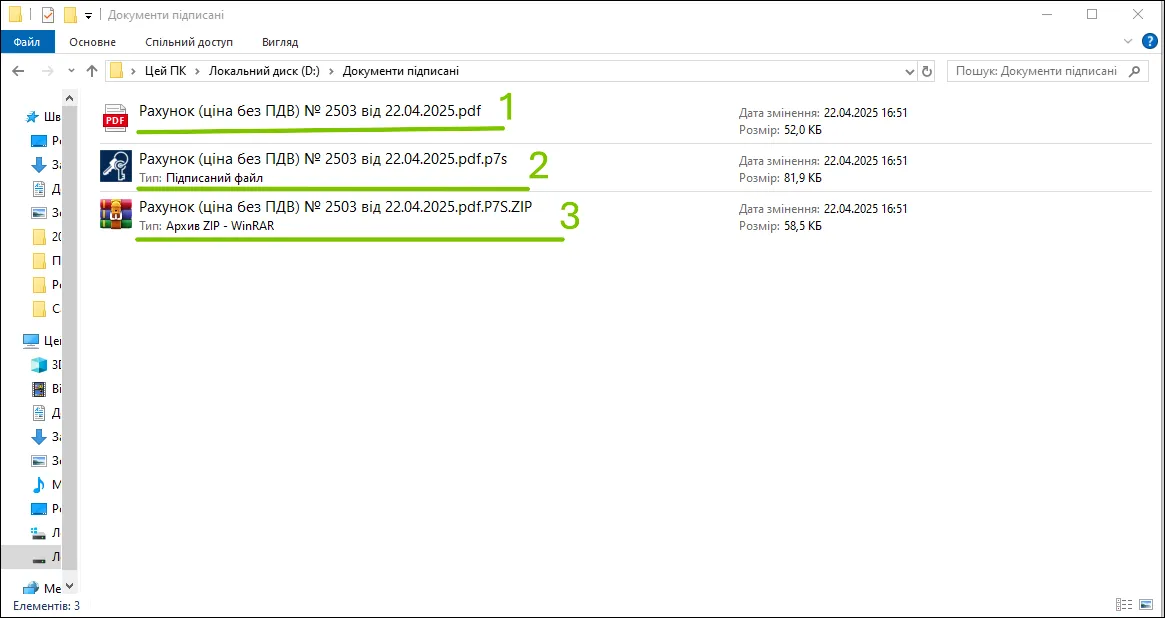Click the sidebar scrollbar down arrow
The width and height of the screenshot is (1165, 618).
coord(70,586)
